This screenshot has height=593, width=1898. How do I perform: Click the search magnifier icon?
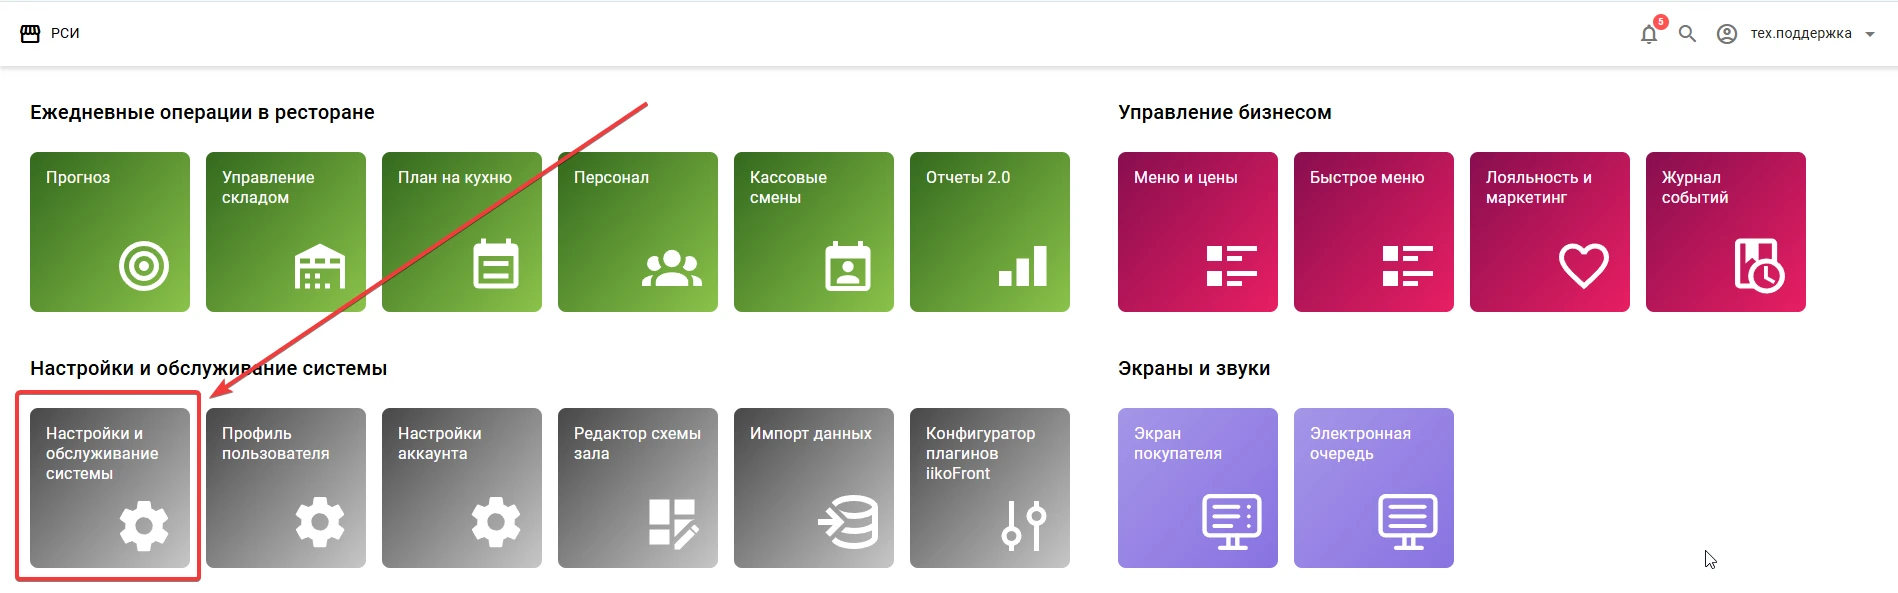[x=1687, y=34]
